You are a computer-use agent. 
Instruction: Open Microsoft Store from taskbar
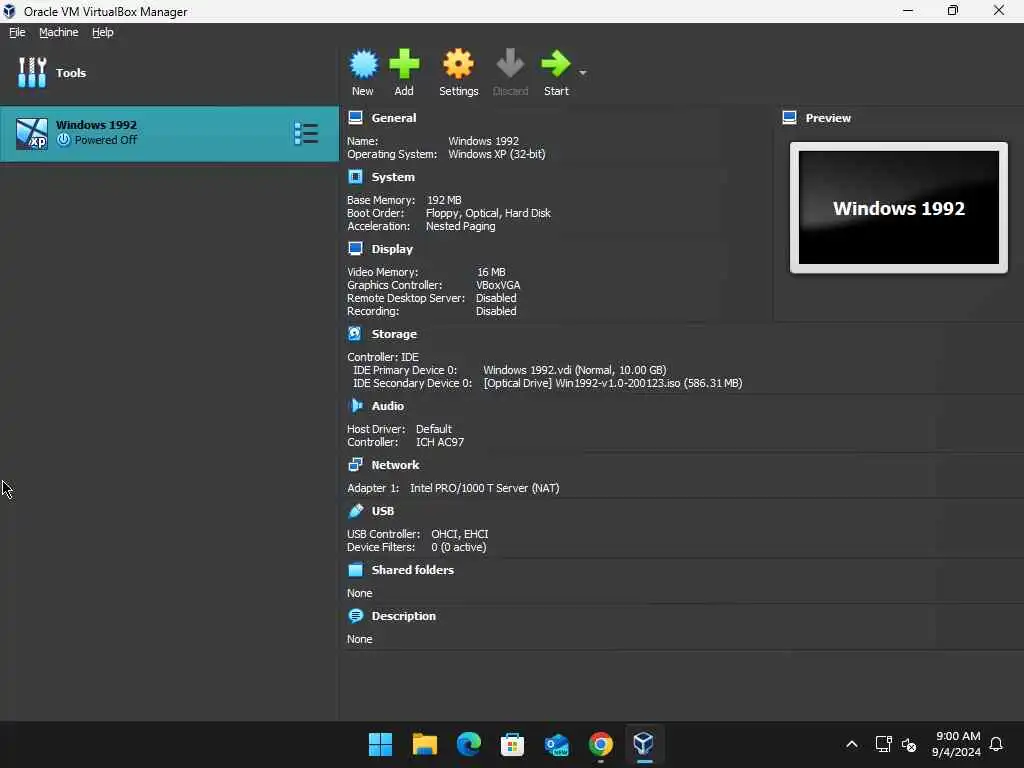(x=512, y=744)
